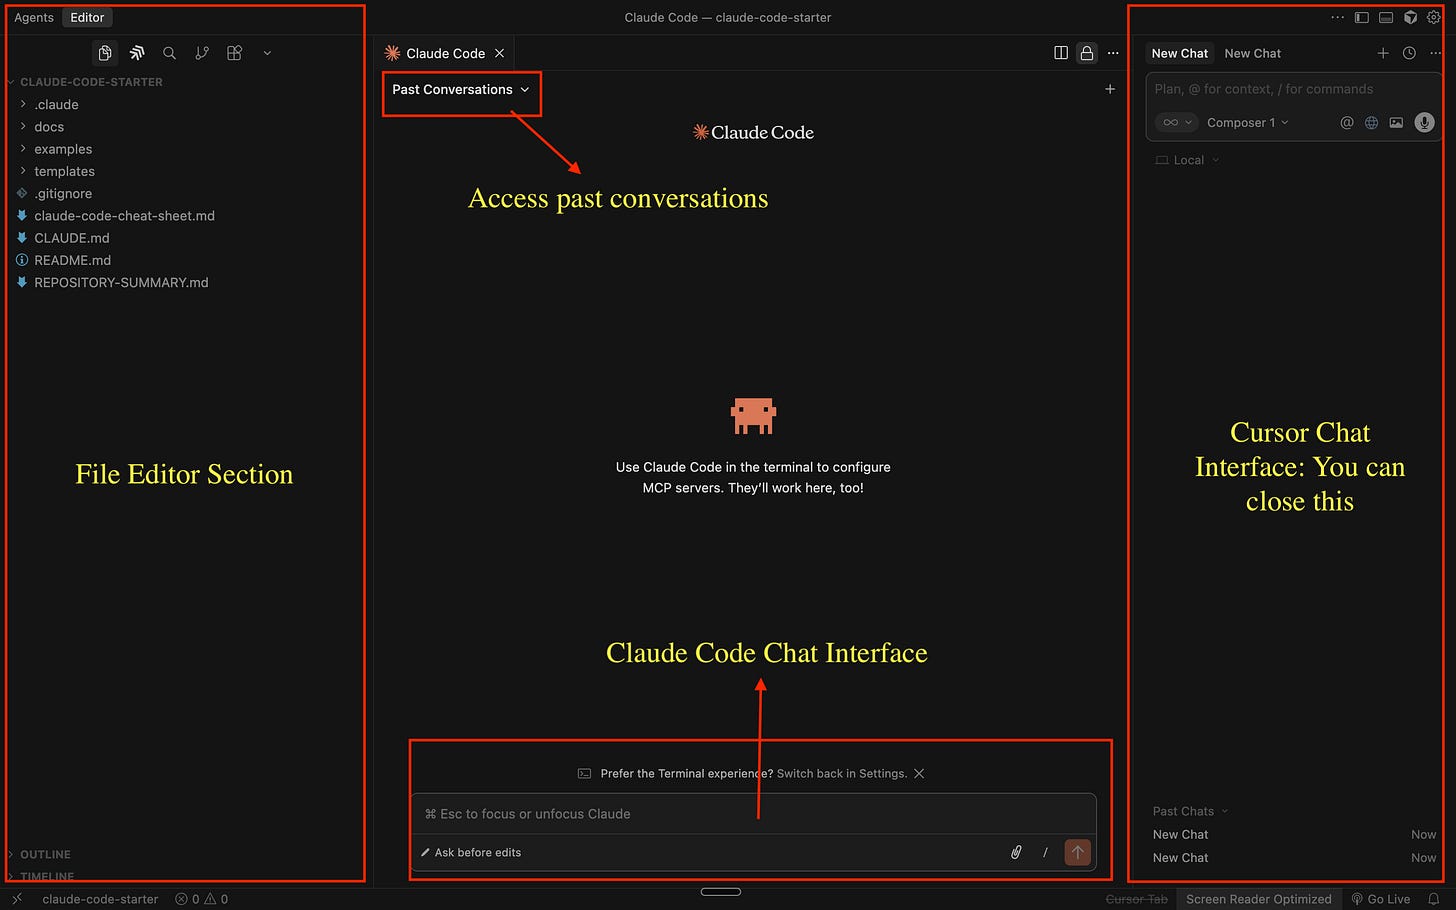Open the Extensions icon in the sidebar
This screenshot has width=1456, height=910.
click(x=234, y=52)
